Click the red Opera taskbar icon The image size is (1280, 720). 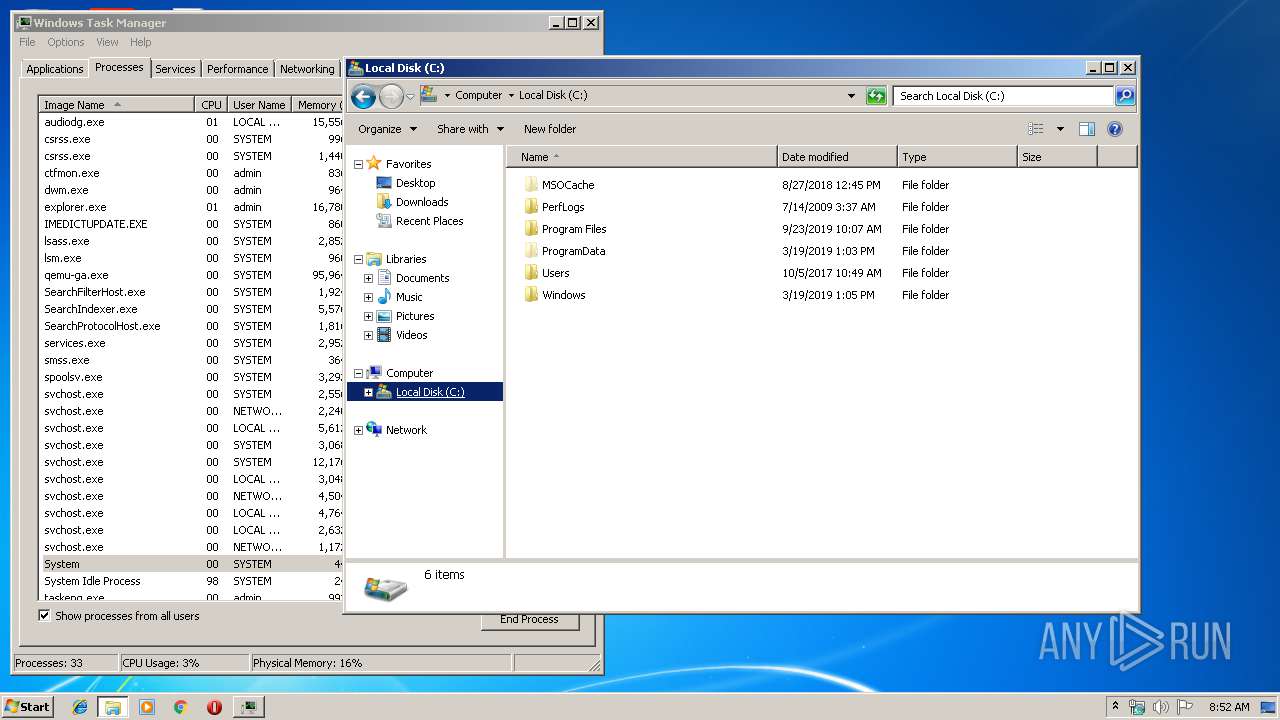pyautogui.click(x=214, y=707)
